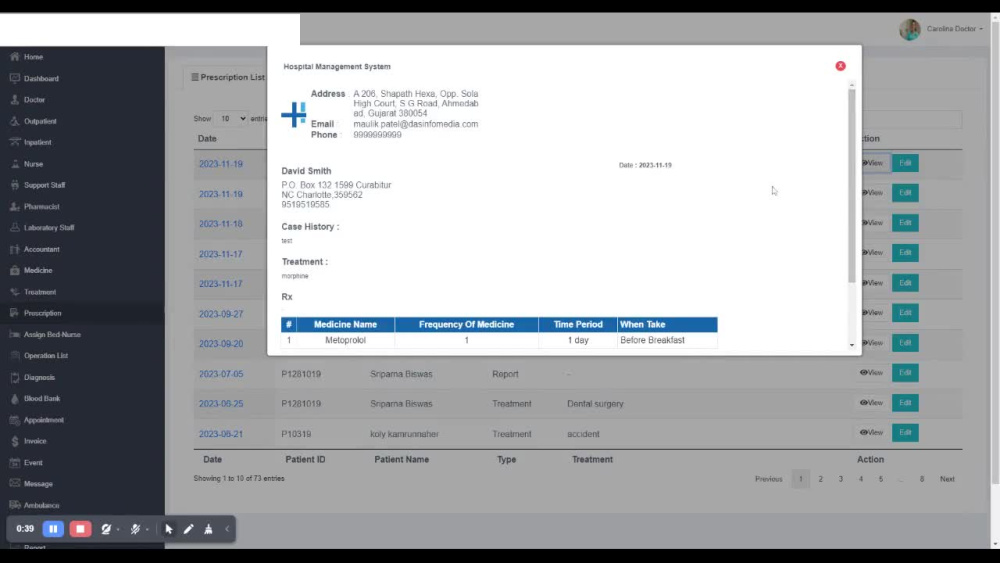Open Carolina Doctor user dropdown
The image size is (1000, 563).
[x=955, y=29]
